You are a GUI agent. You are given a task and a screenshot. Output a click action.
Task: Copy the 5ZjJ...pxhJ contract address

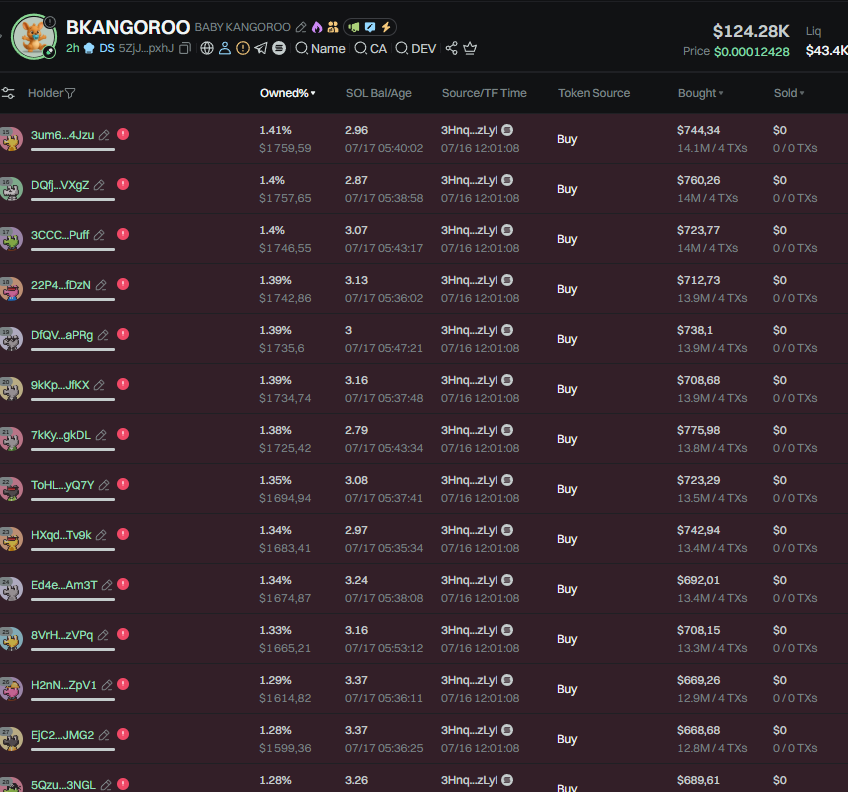185,49
